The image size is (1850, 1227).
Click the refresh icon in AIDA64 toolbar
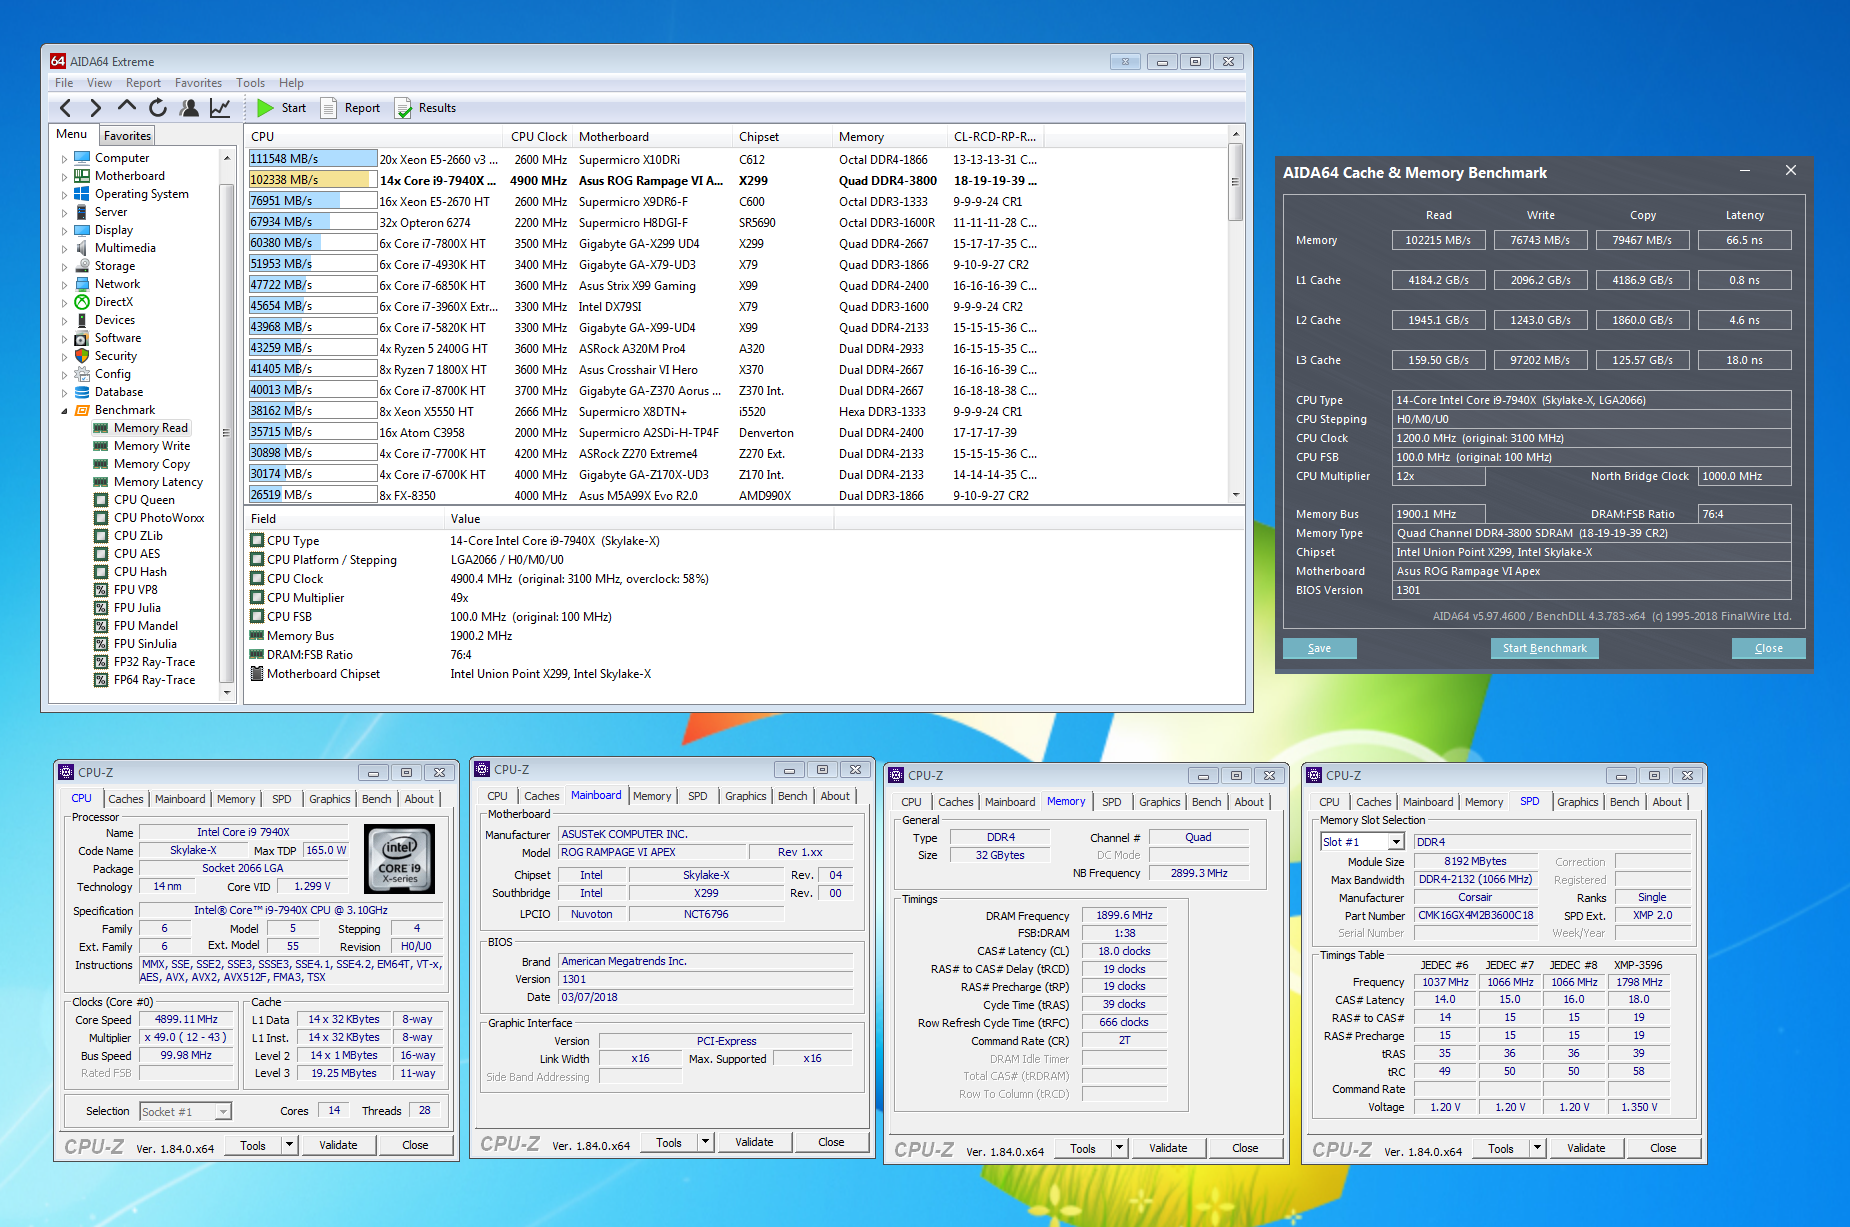click(x=158, y=108)
